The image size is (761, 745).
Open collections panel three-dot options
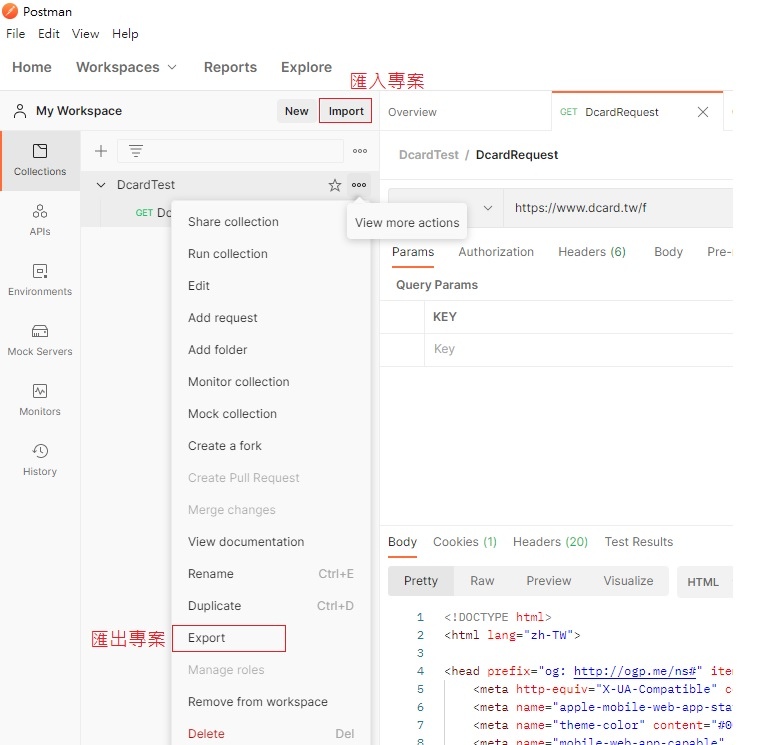(360, 151)
